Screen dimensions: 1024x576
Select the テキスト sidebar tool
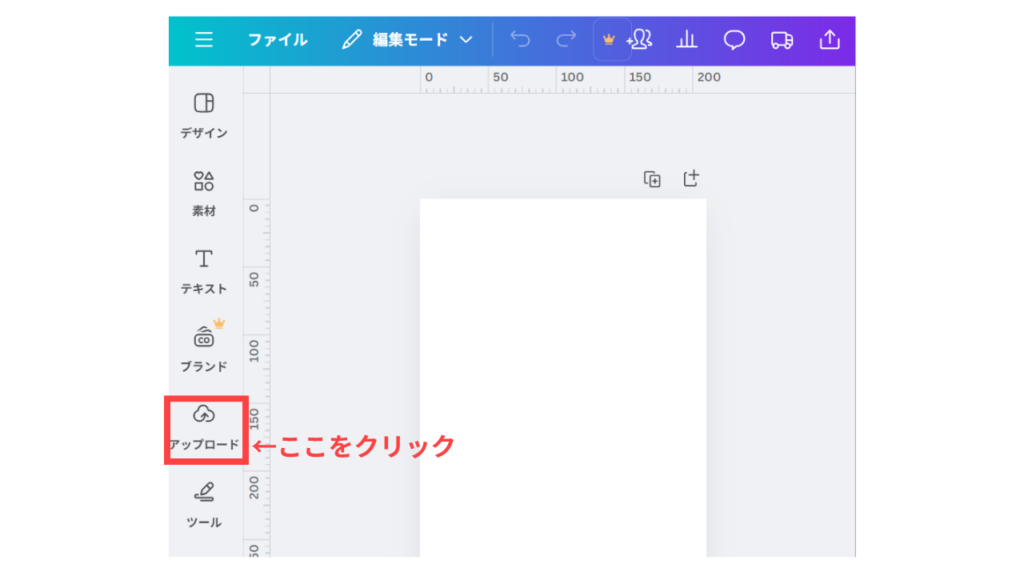pyautogui.click(x=204, y=271)
